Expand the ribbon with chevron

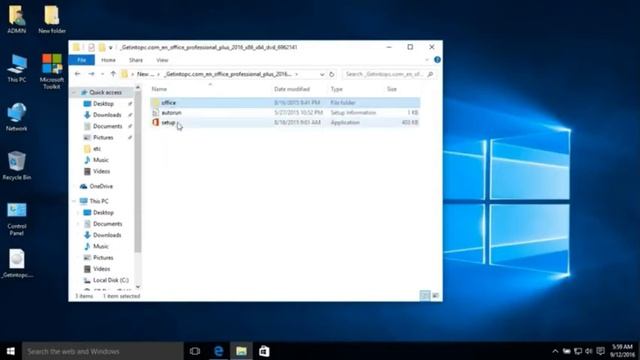(427, 60)
